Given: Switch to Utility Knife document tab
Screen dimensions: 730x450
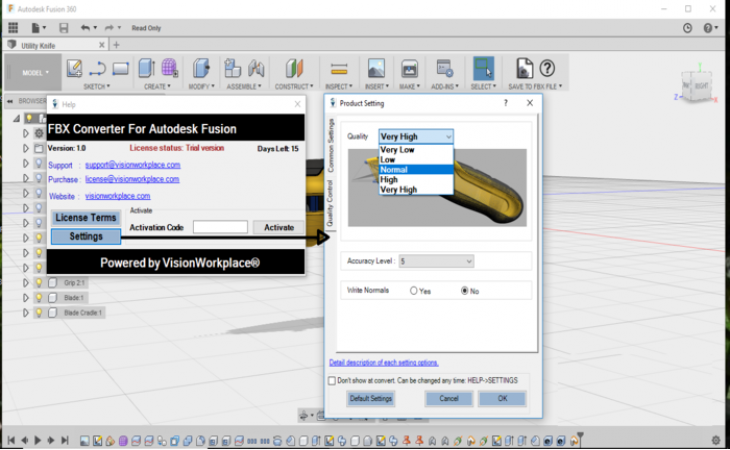Looking at the screenshot, I should (x=56, y=45).
